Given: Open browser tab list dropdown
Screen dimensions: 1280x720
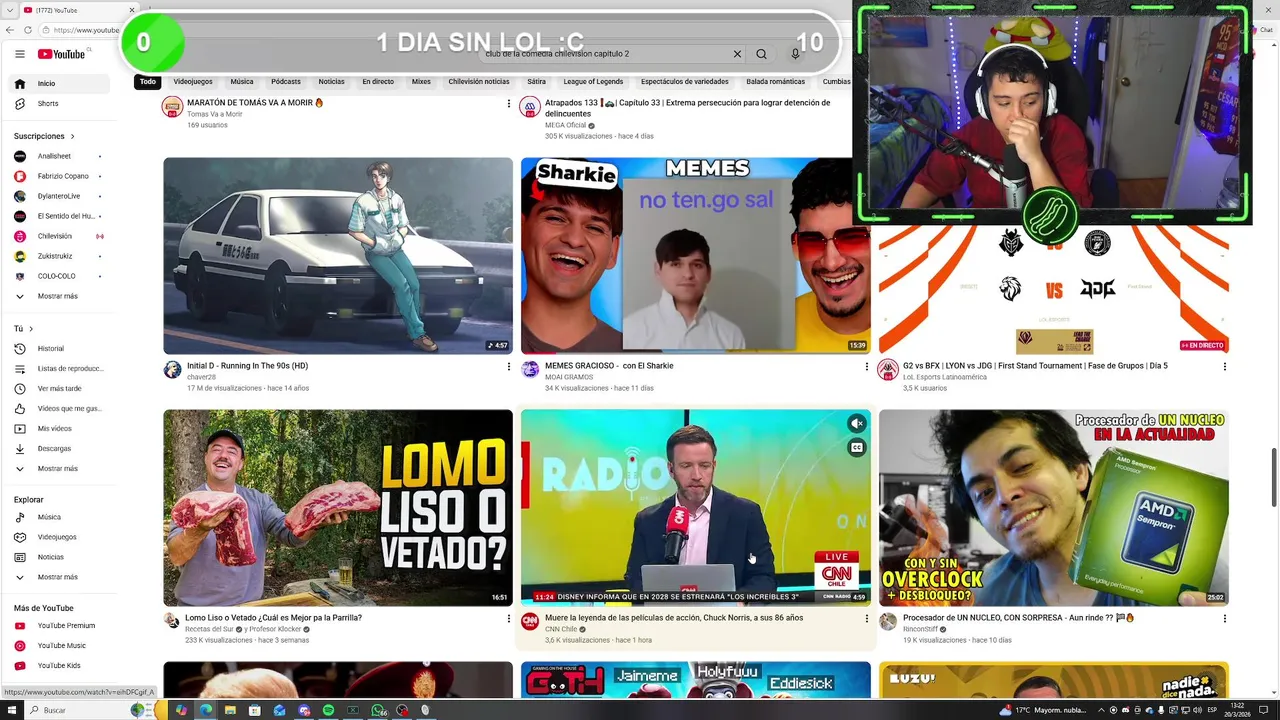Looking at the screenshot, I should pyautogui.click(x=10, y=10).
